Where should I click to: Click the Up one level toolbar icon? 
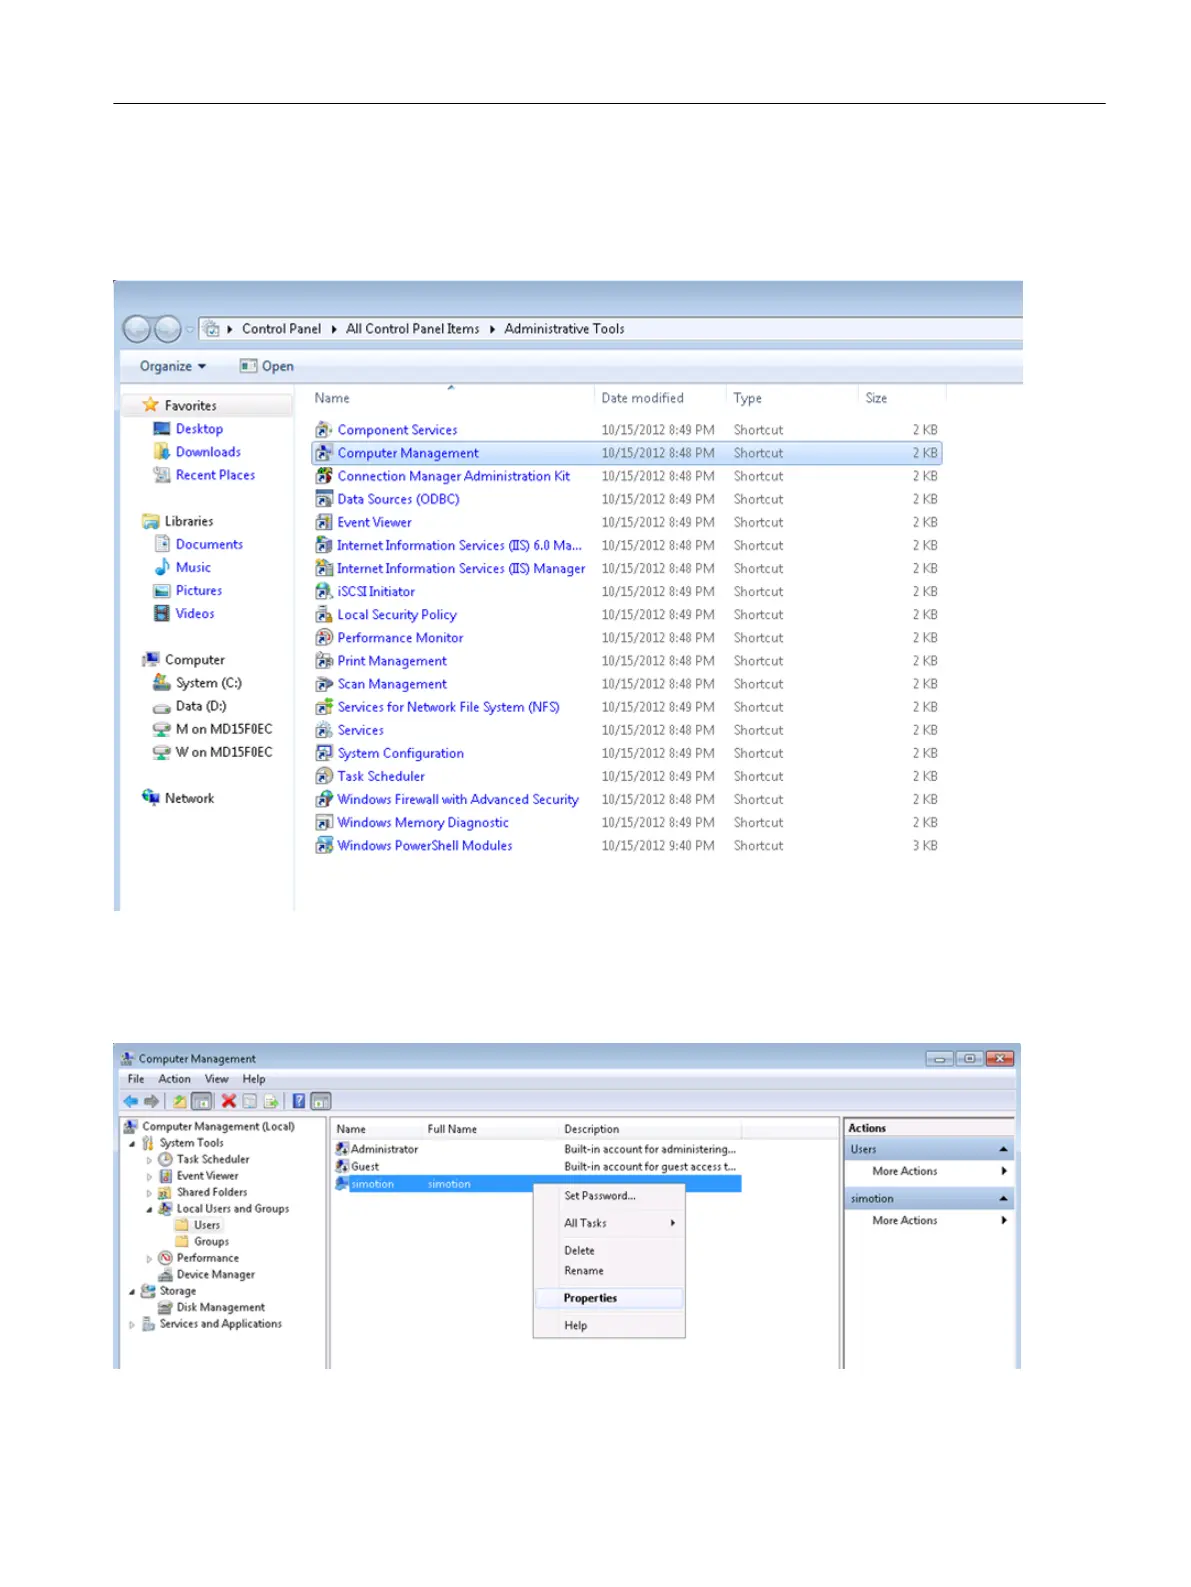(x=179, y=1101)
